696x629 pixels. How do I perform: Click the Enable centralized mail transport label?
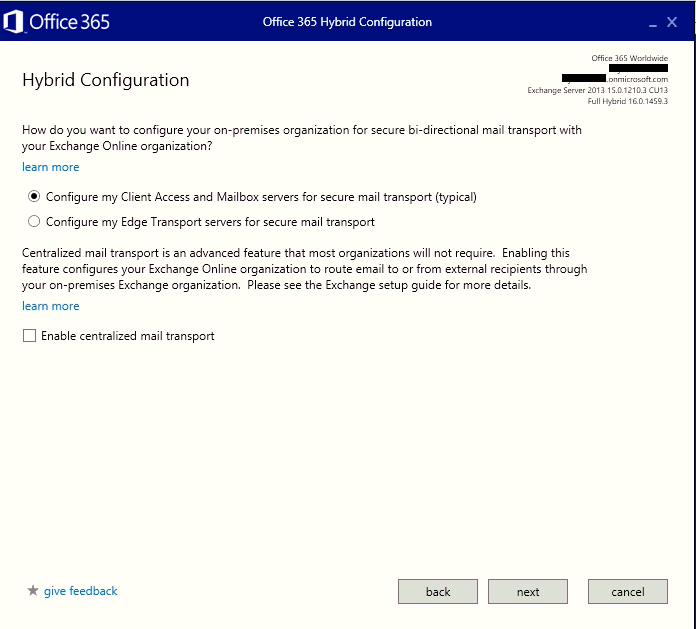(x=128, y=336)
